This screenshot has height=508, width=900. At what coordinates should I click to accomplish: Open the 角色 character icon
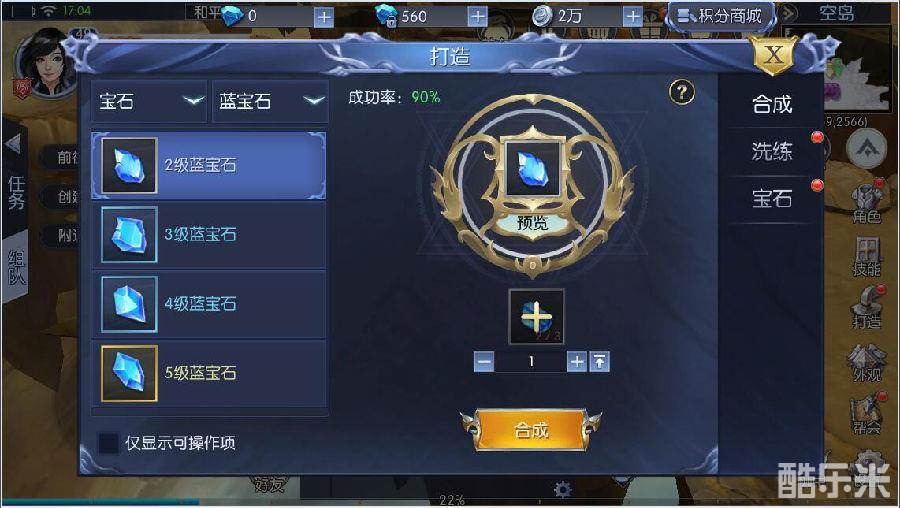click(x=867, y=204)
